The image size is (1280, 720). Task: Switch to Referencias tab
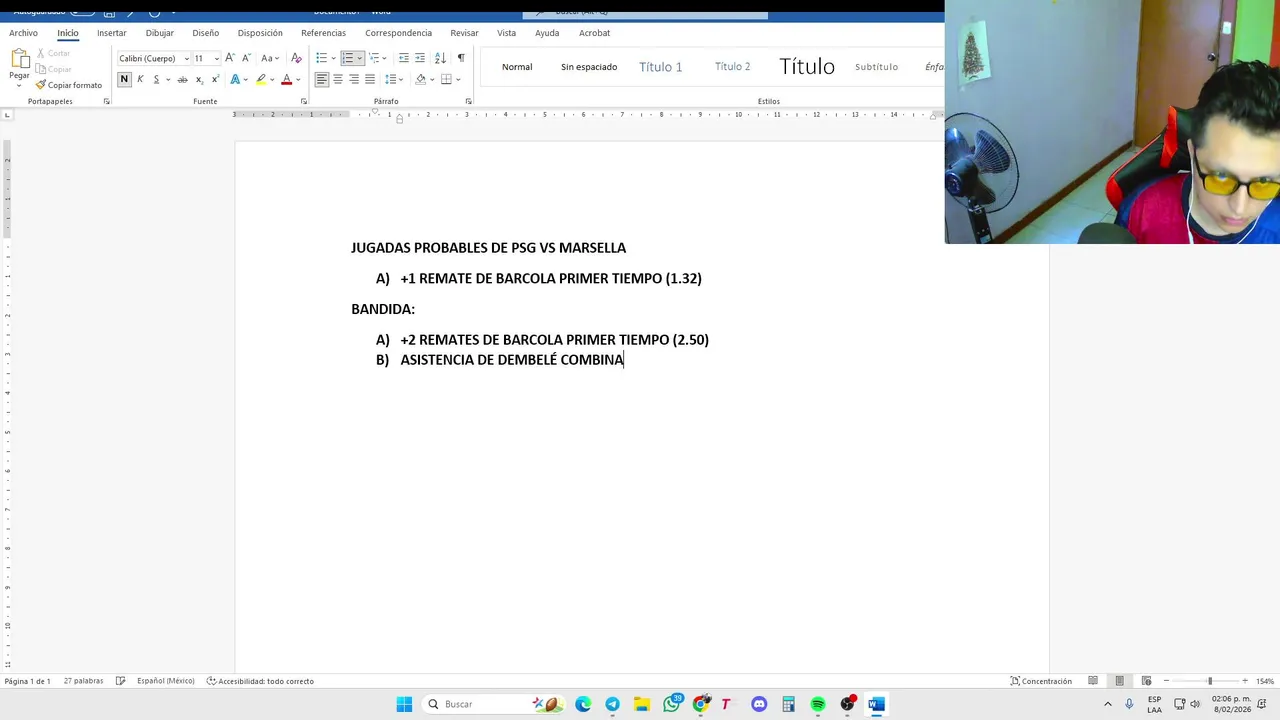pos(323,33)
